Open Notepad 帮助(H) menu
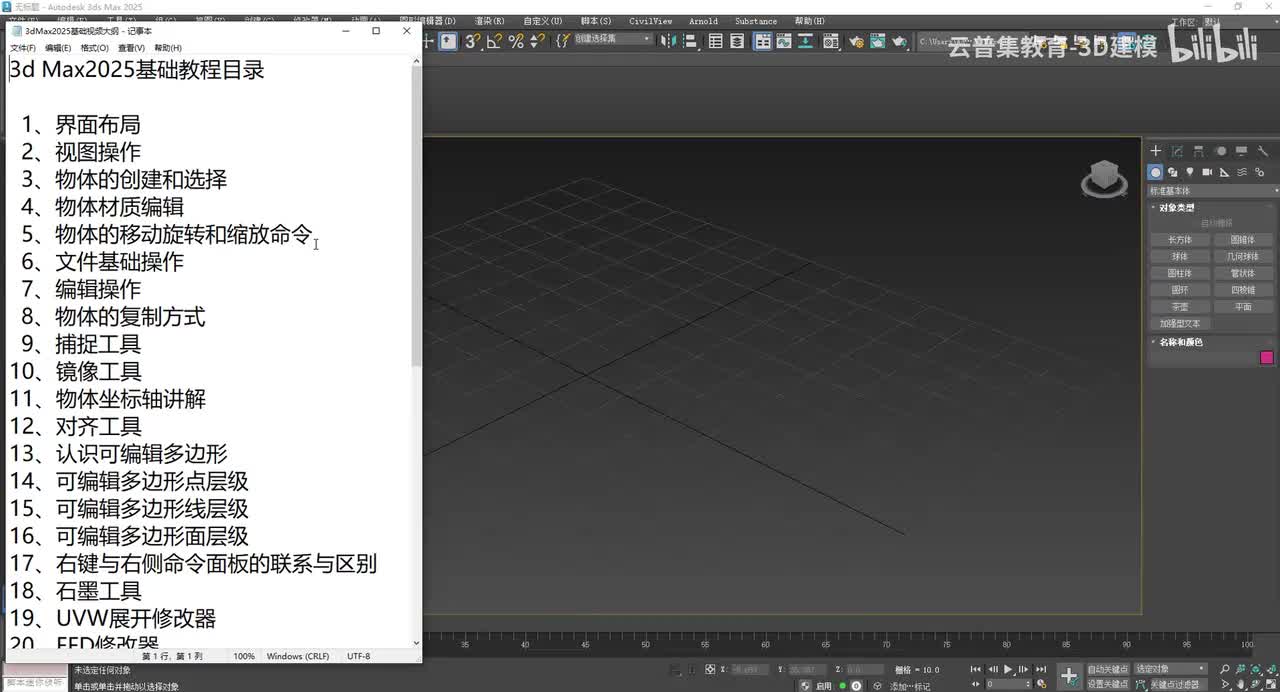This screenshot has height=692, width=1280. click(x=168, y=48)
